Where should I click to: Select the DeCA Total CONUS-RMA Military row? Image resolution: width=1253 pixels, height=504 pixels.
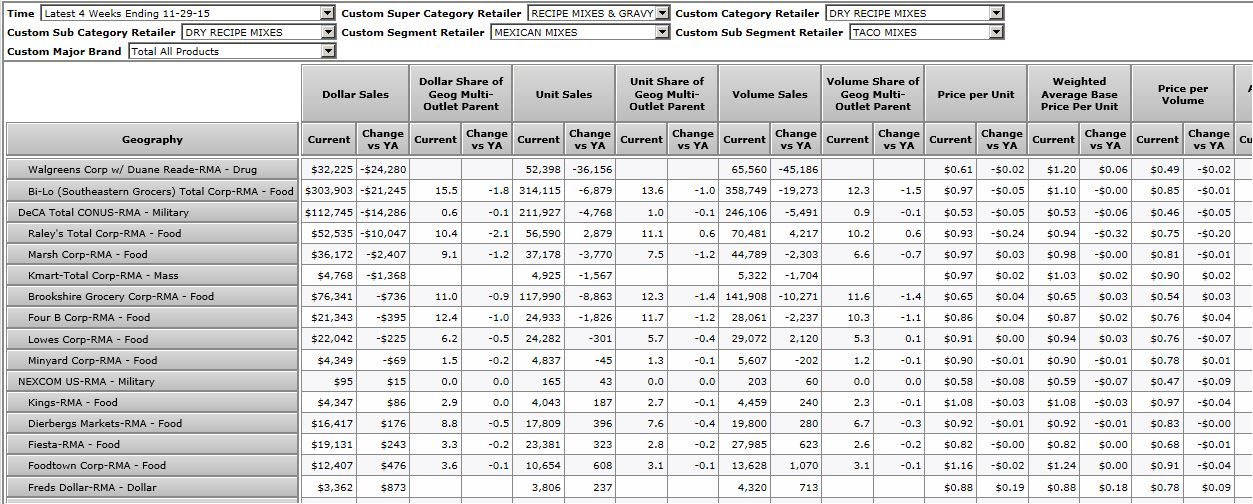[x=152, y=212]
